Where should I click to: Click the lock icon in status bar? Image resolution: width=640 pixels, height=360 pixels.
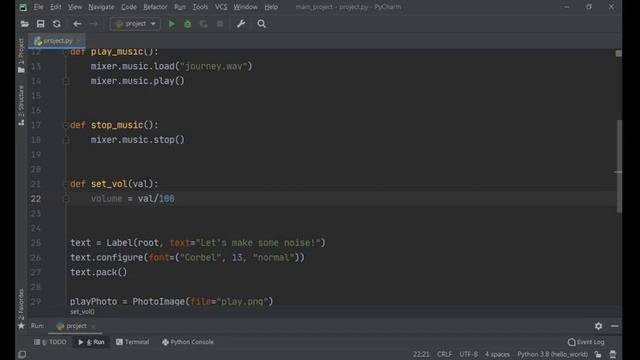pos(598,354)
